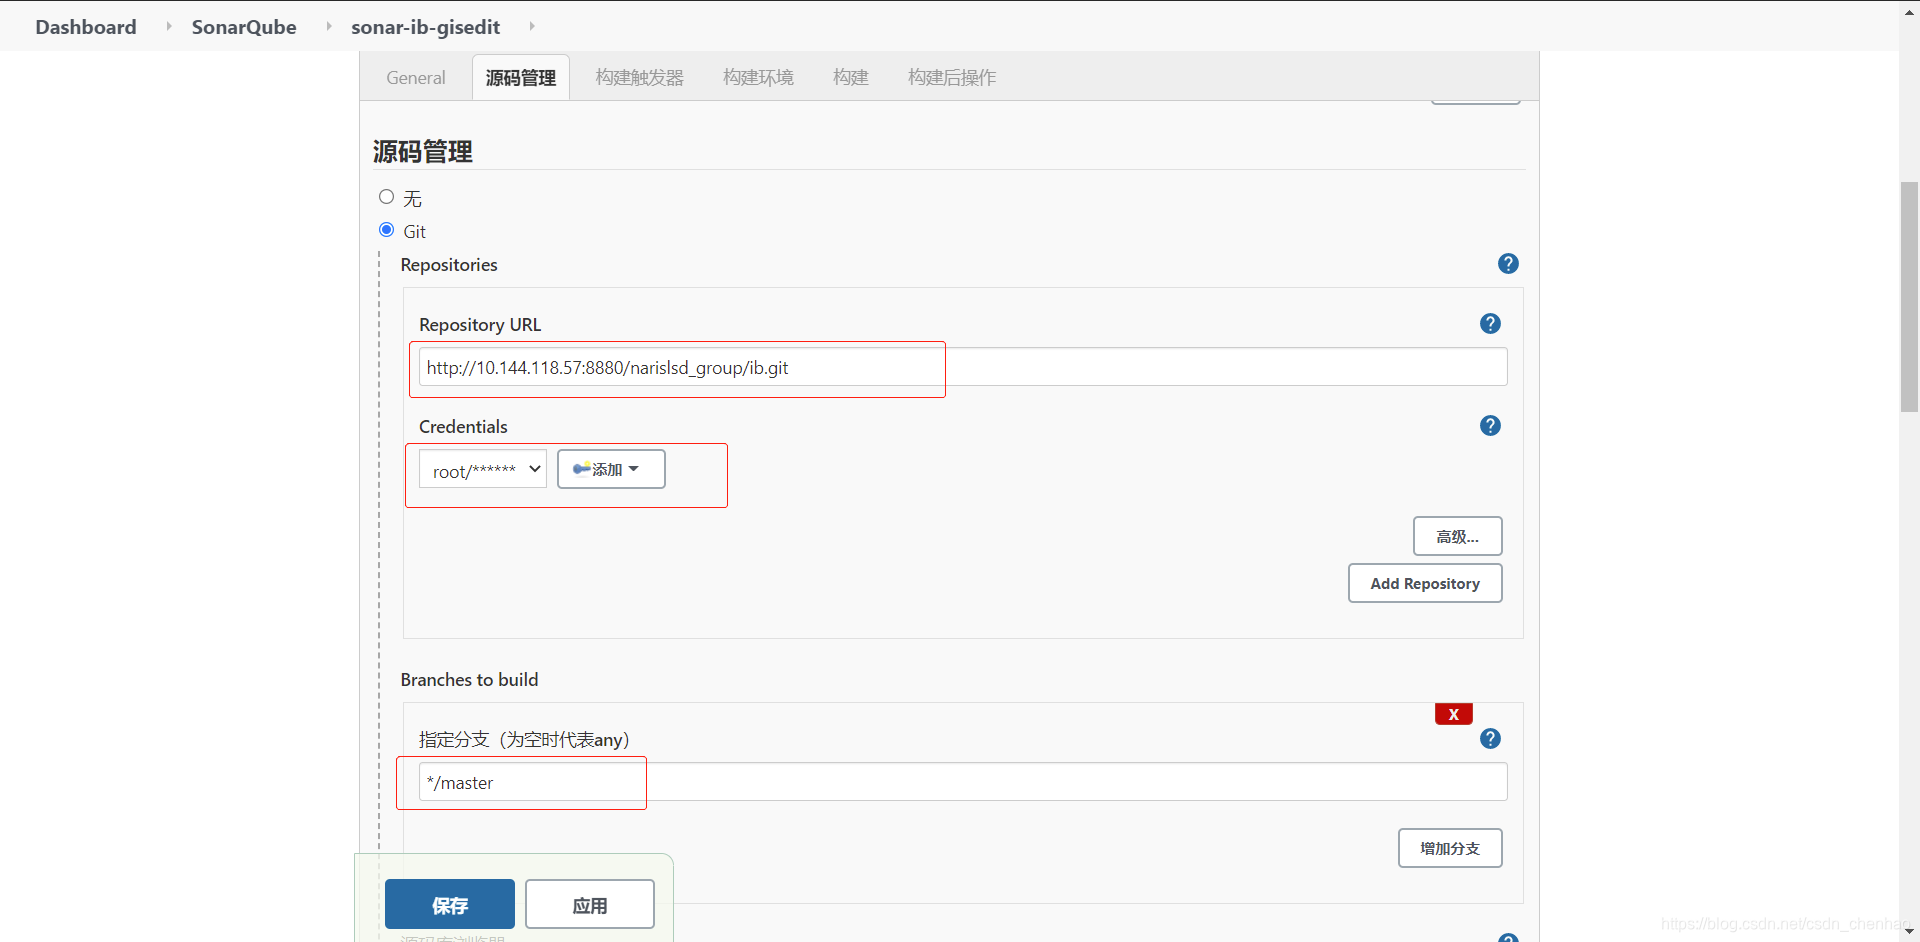Expand SonarQube breadcrumb arrow
This screenshot has width=1920, height=942.
click(x=328, y=26)
